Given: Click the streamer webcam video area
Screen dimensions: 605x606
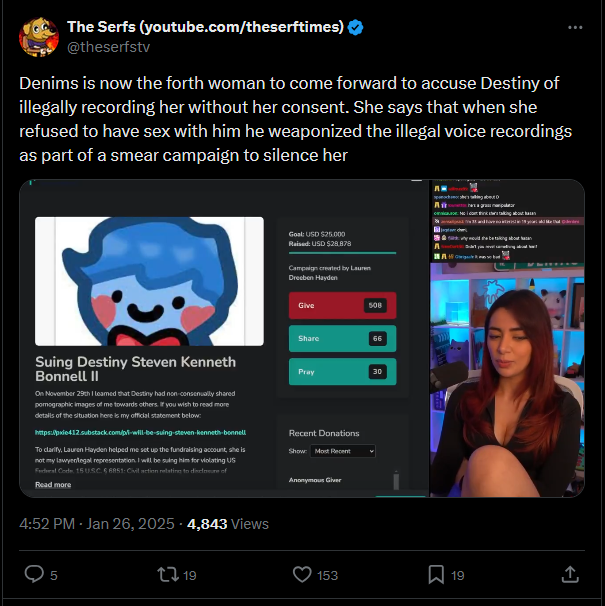Looking at the screenshot, I should pyautogui.click(x=507, y=380).
